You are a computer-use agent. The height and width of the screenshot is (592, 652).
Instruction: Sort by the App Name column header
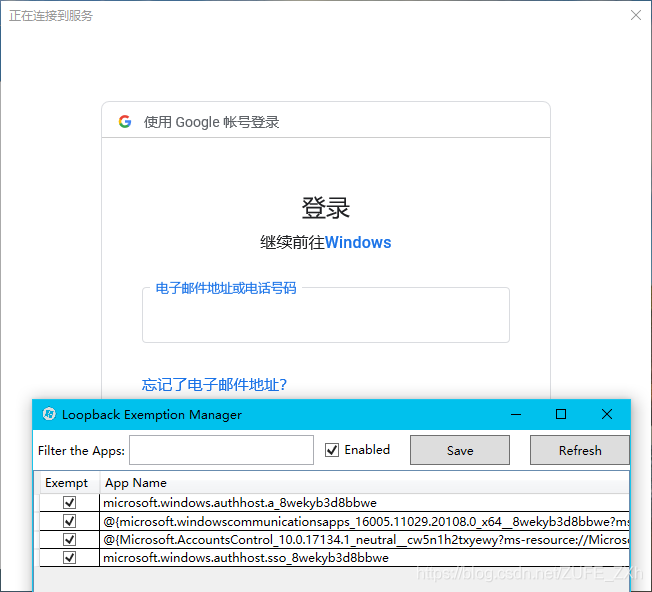point(364,483)
